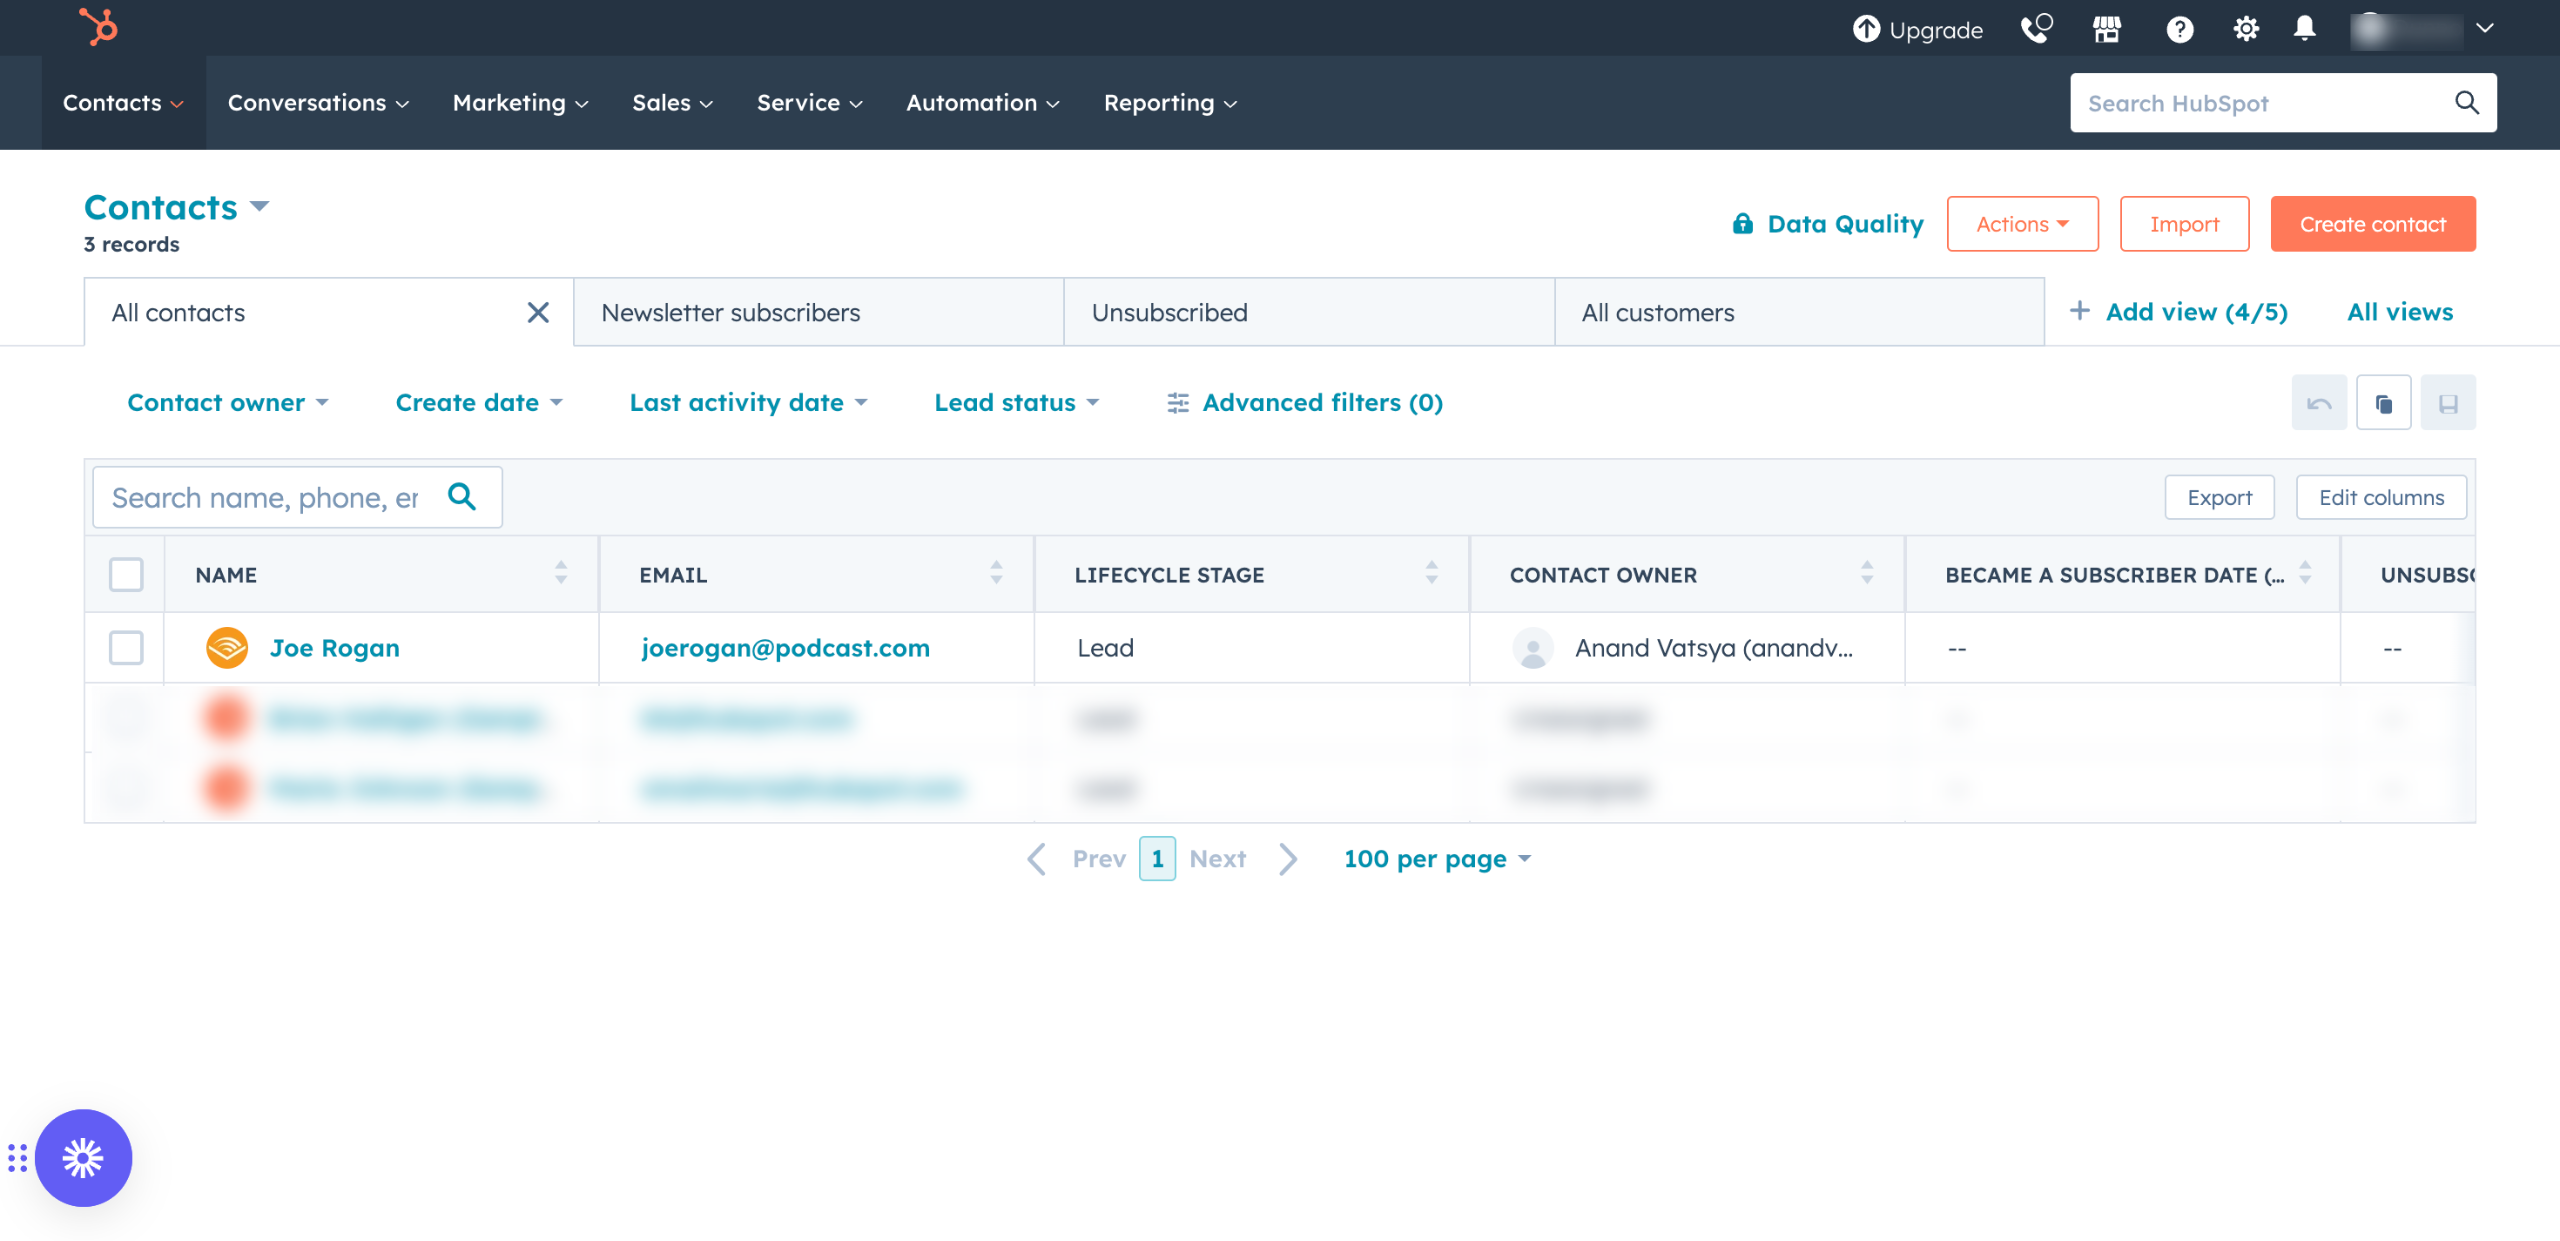
Task: Open the calling phone icon
Action: [2036, 29]
